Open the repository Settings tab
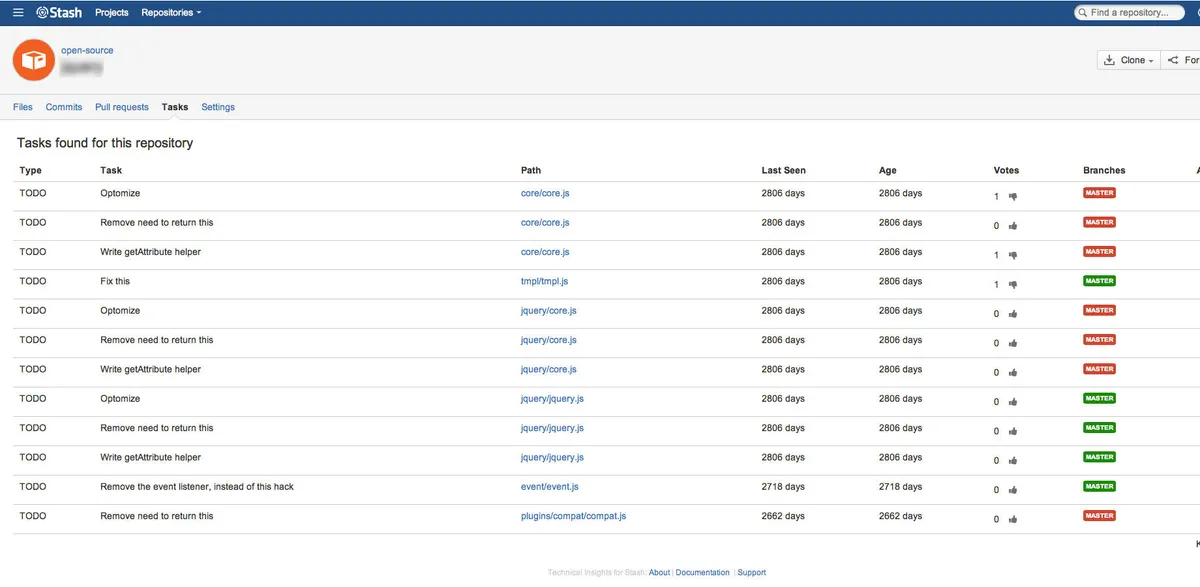 tap(218, 107)
